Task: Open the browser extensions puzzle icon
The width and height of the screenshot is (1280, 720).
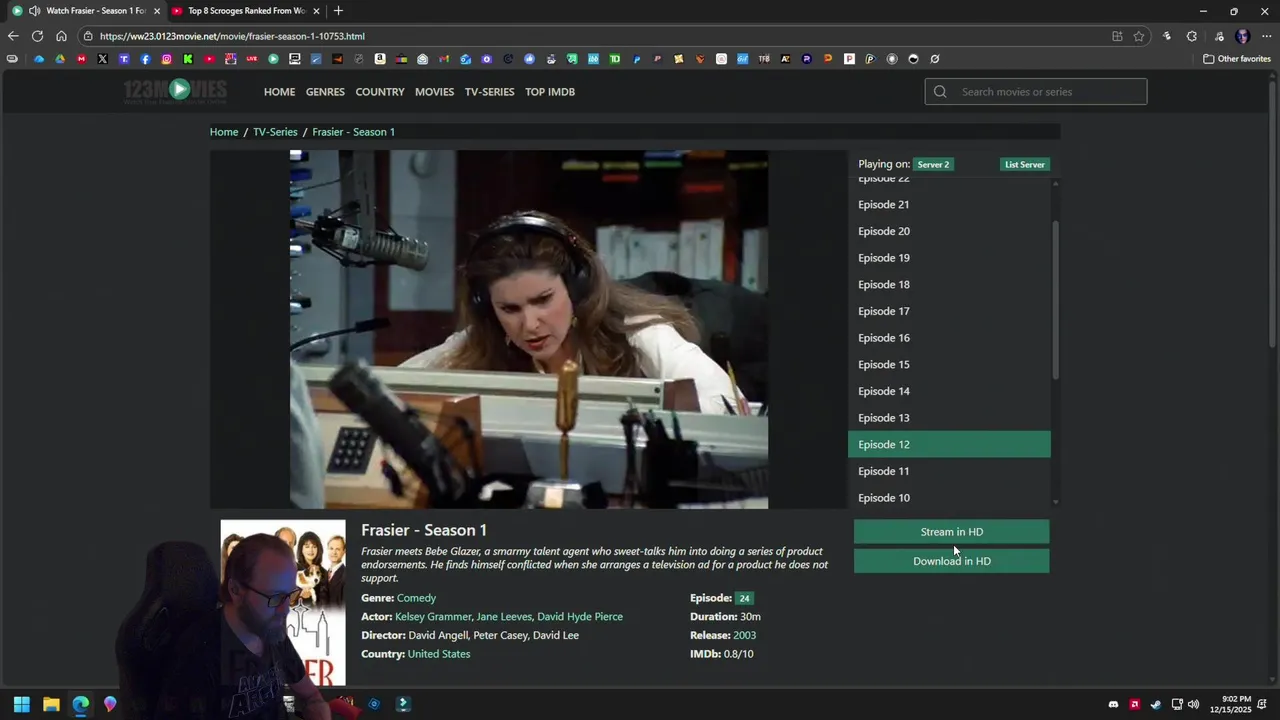Action: point(1192,36)
